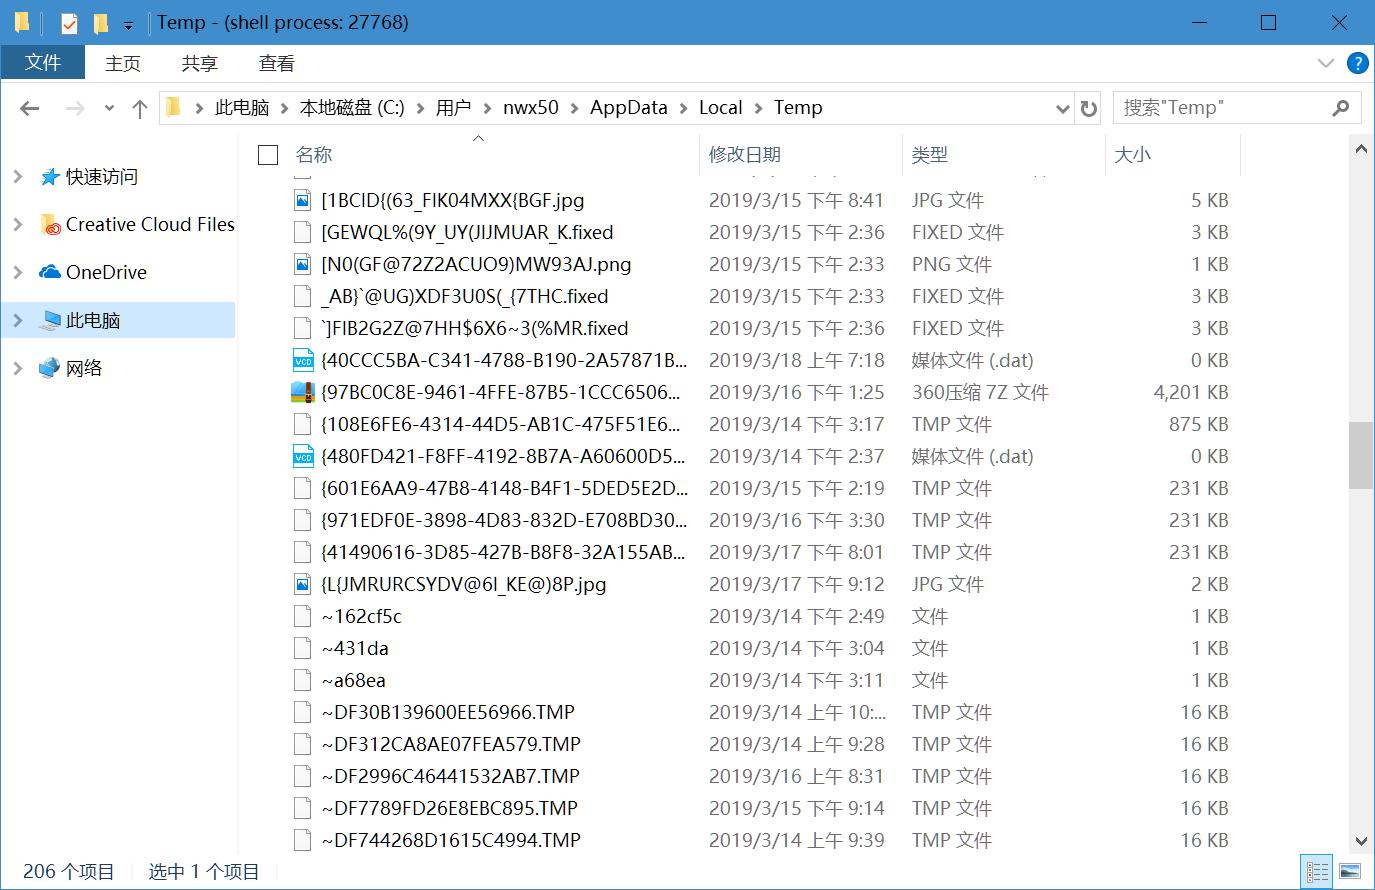Open the Help question mark icon
Screen dimensions: 1375x890
(1357, 63)
